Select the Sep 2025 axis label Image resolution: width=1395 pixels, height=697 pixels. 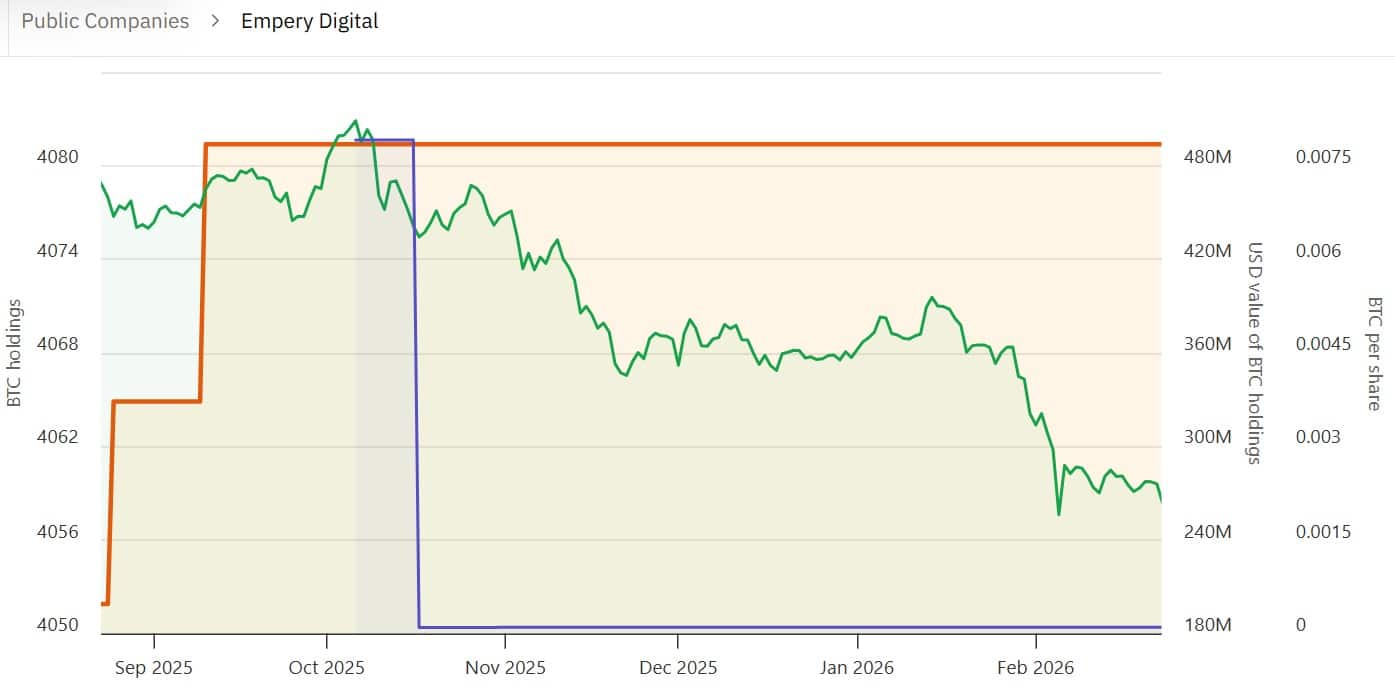point(153,667)
